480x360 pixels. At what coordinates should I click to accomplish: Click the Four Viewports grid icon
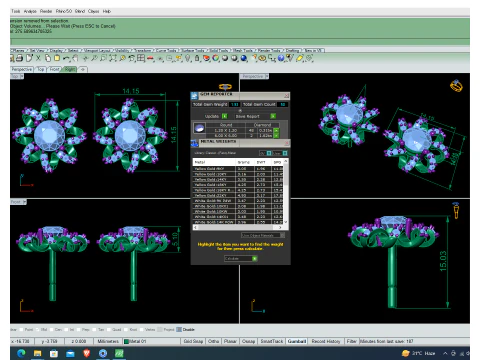pos(141,58)
